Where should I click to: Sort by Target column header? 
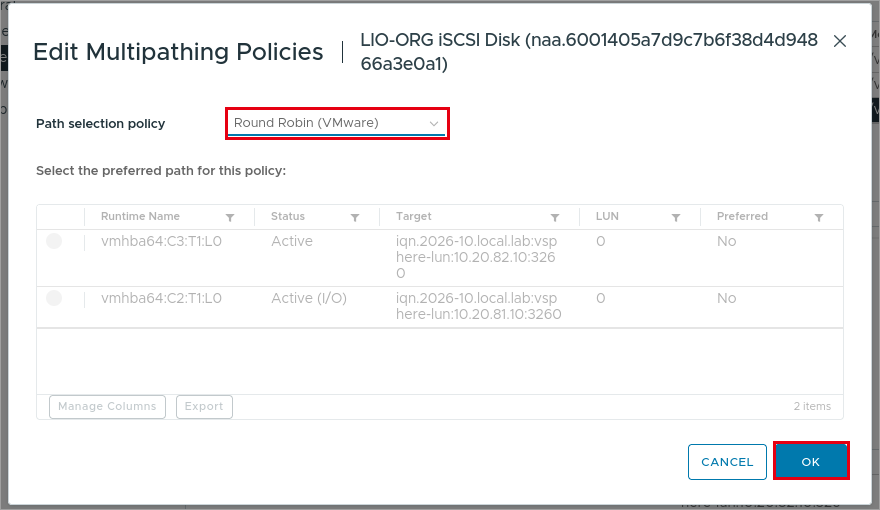point(414,216)
